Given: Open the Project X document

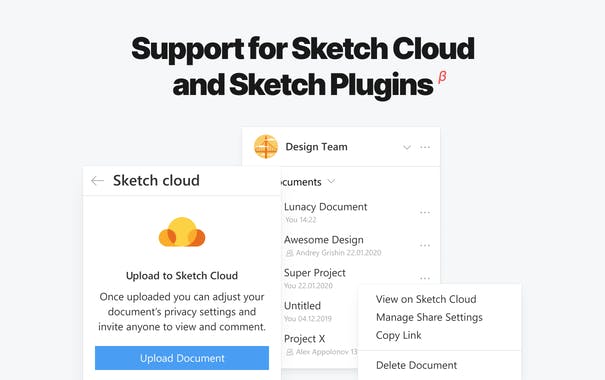Looking at the screenshot, I should point(304,339).
